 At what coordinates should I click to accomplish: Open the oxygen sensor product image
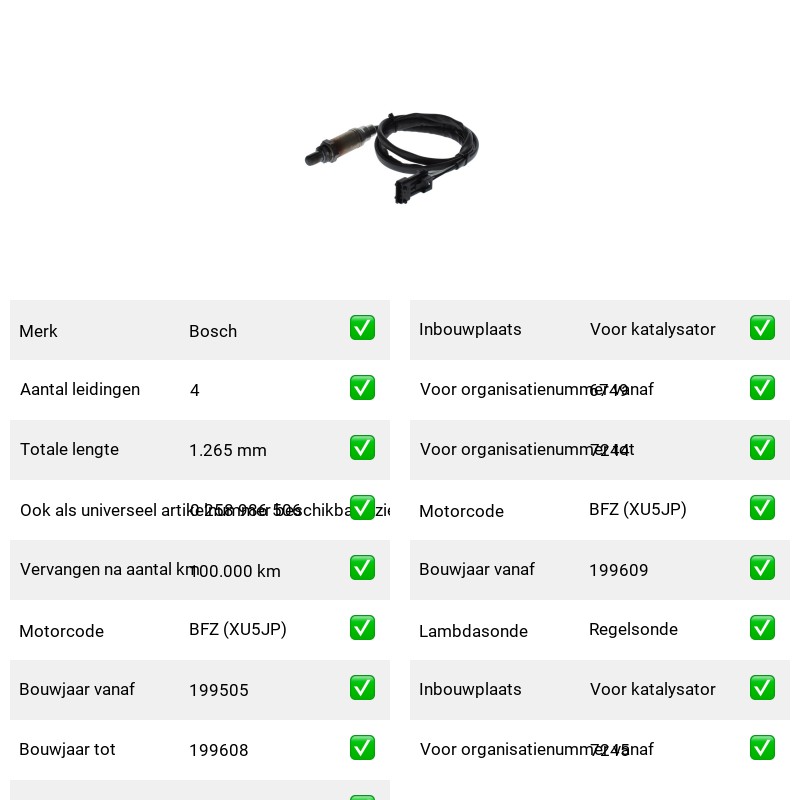pyautogui.click(x=392, y=158)
